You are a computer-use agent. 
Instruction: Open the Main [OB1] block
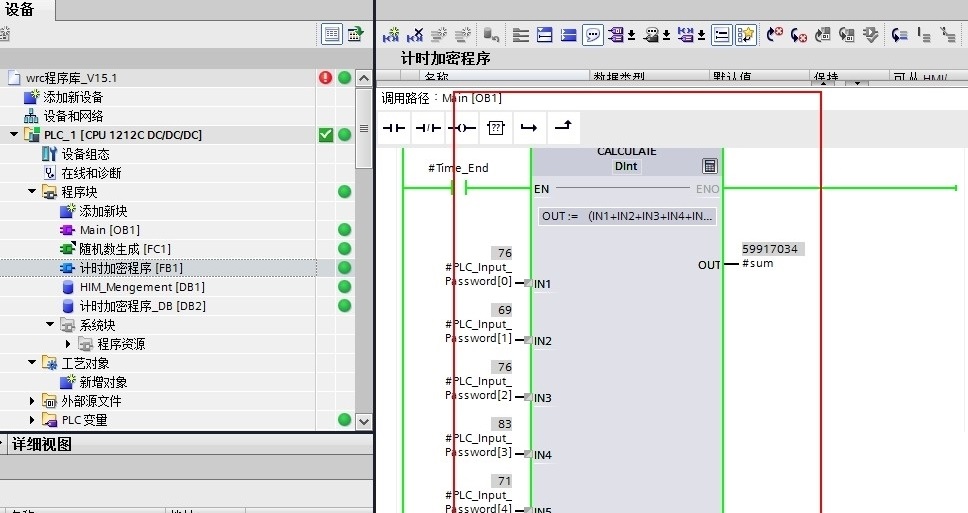[x=110, y=230]
